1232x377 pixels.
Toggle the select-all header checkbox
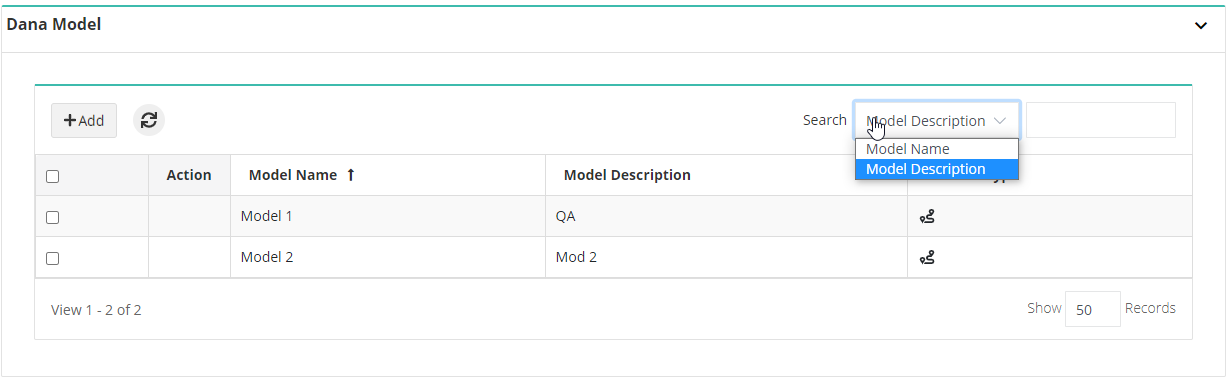coord(53,176)
